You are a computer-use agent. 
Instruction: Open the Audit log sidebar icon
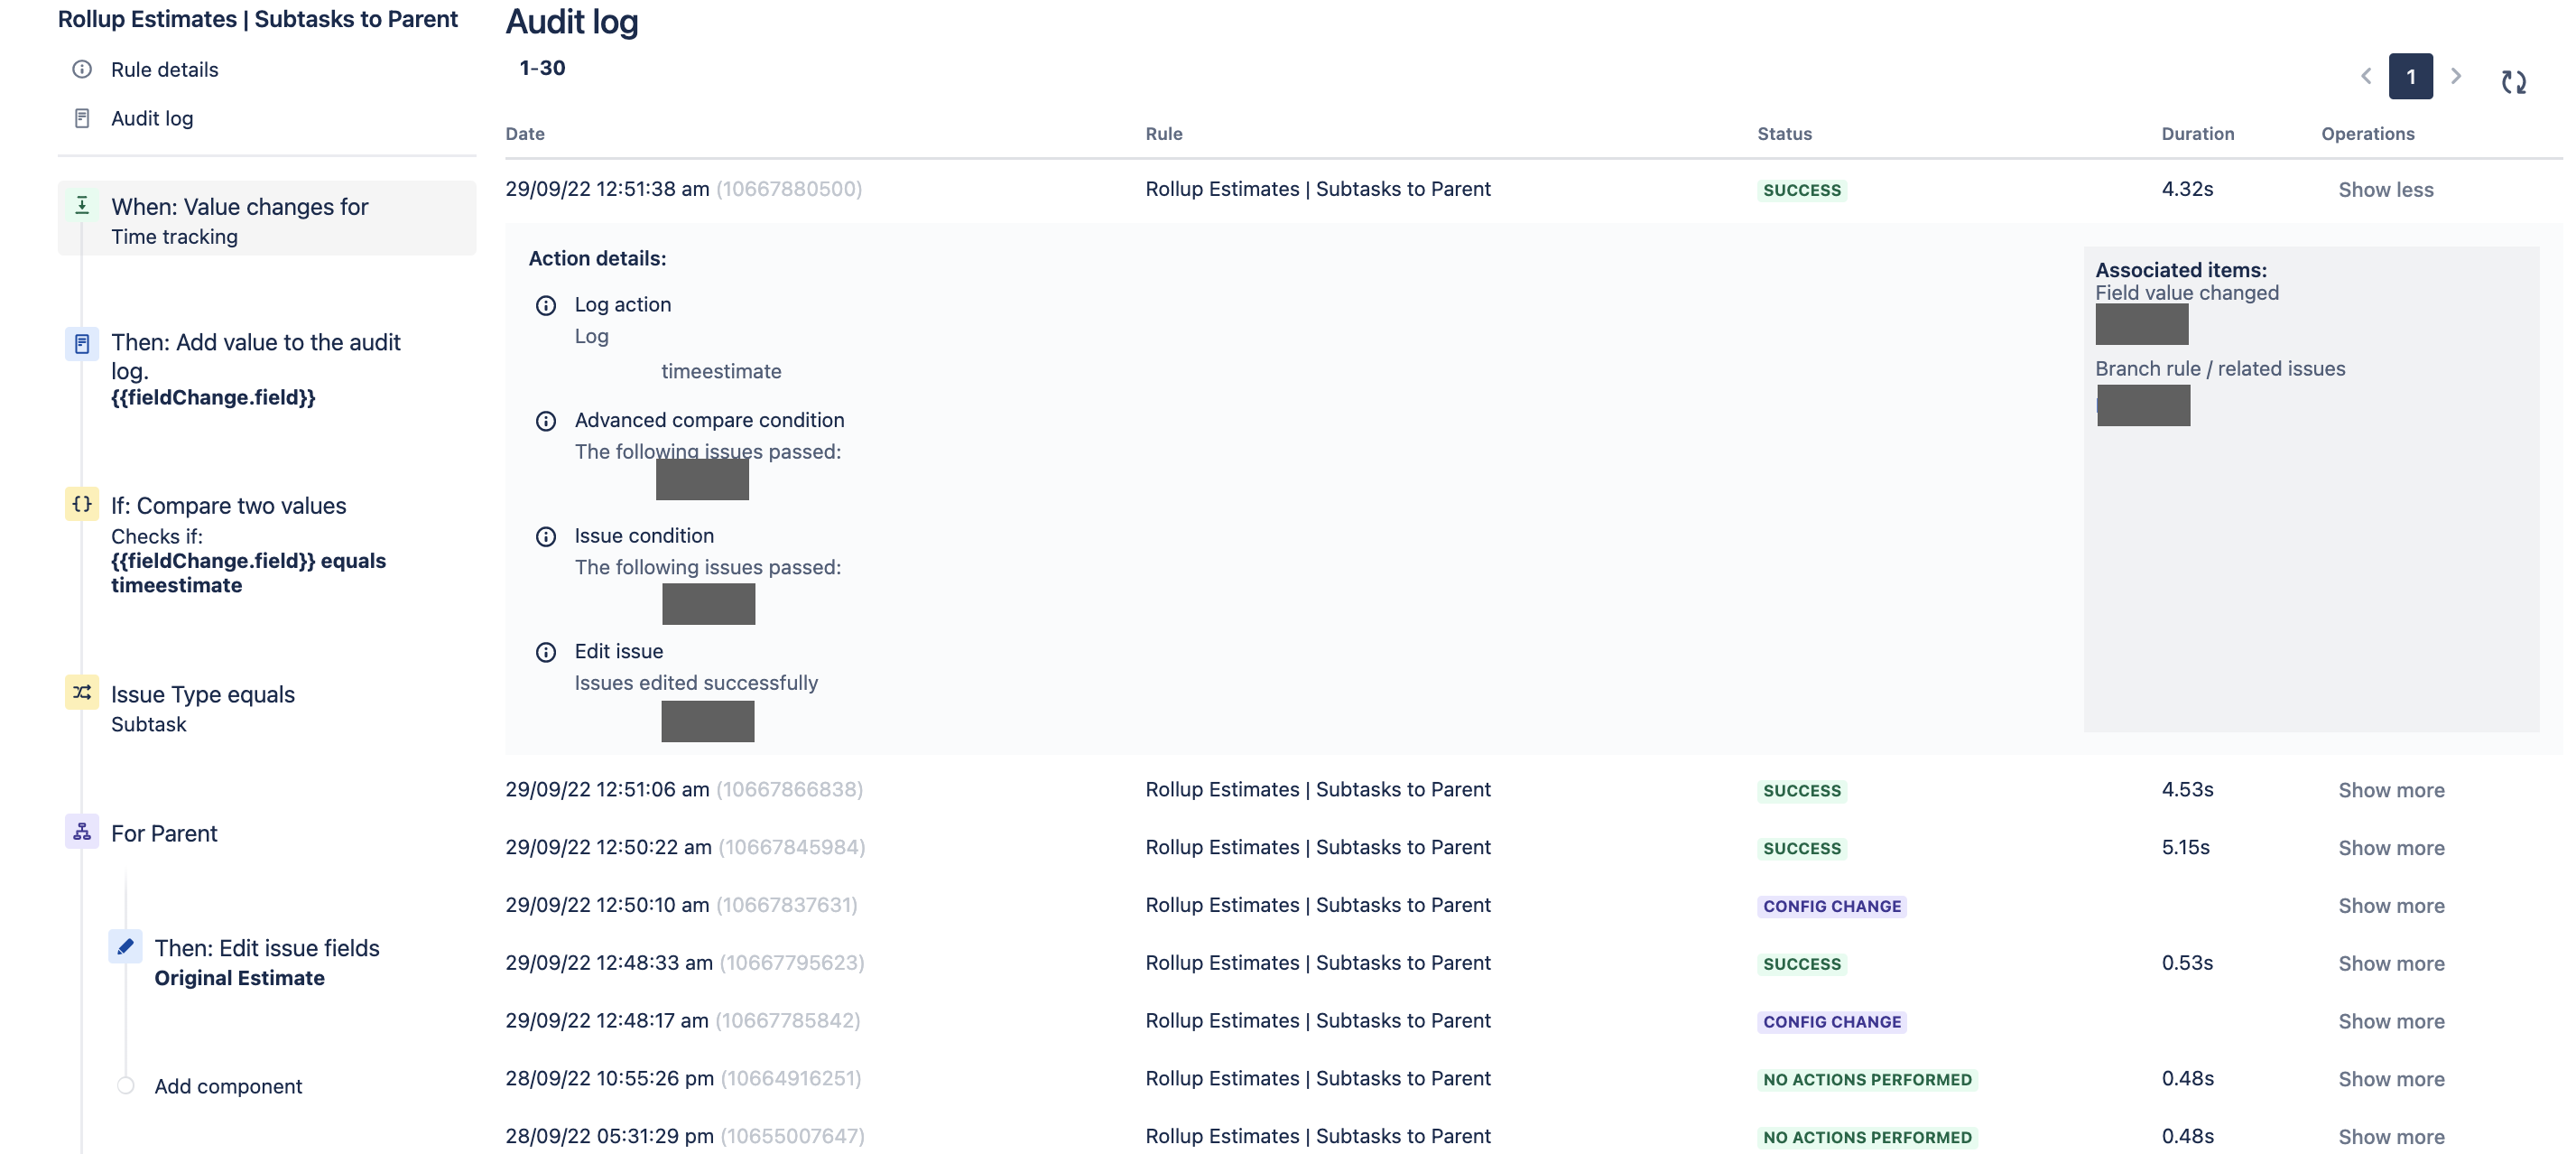[81, 117]
